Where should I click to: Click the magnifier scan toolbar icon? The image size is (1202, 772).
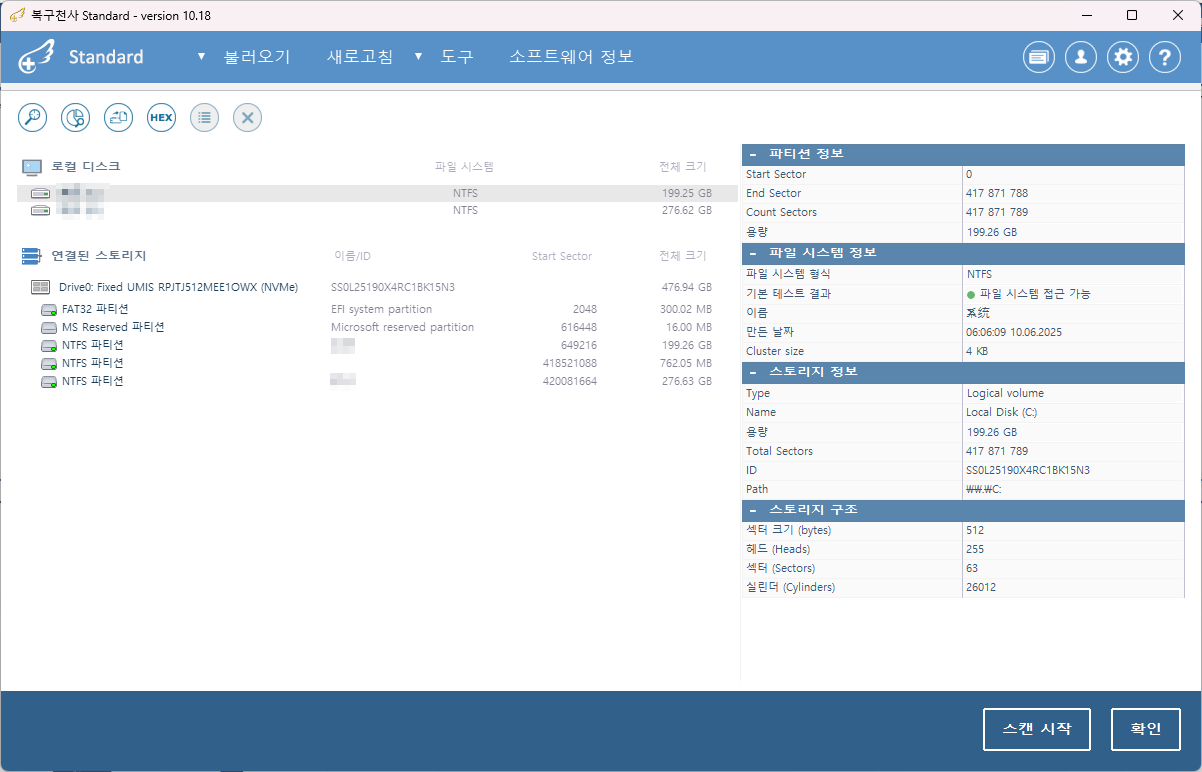click(33, 117)
